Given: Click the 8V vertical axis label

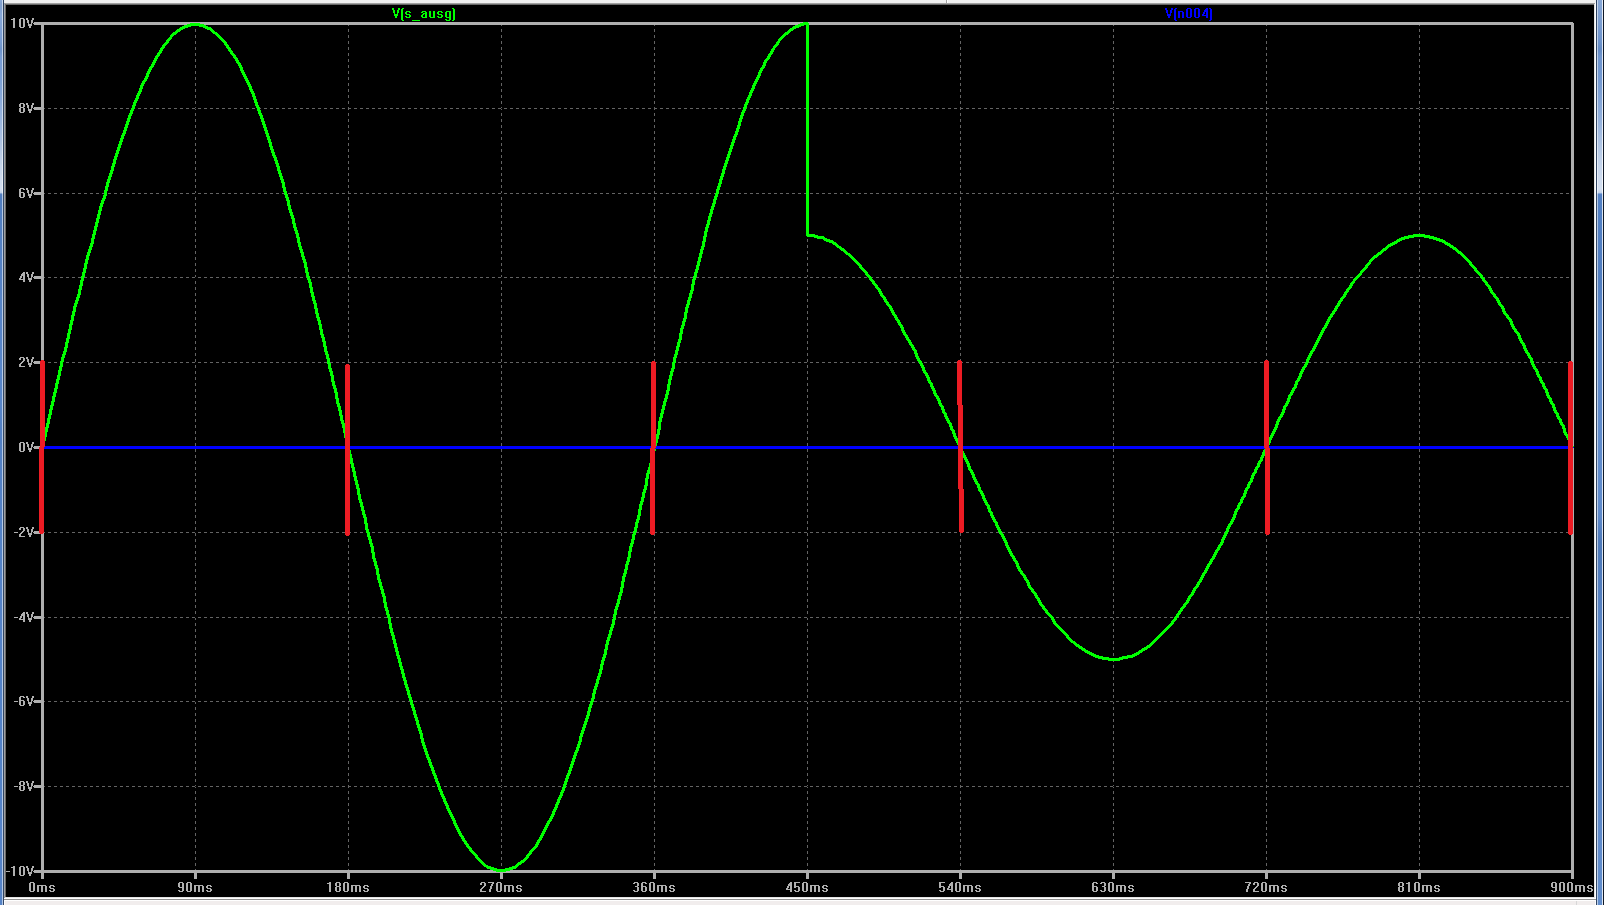Looking at the screenshot, I should click(26, 108).
